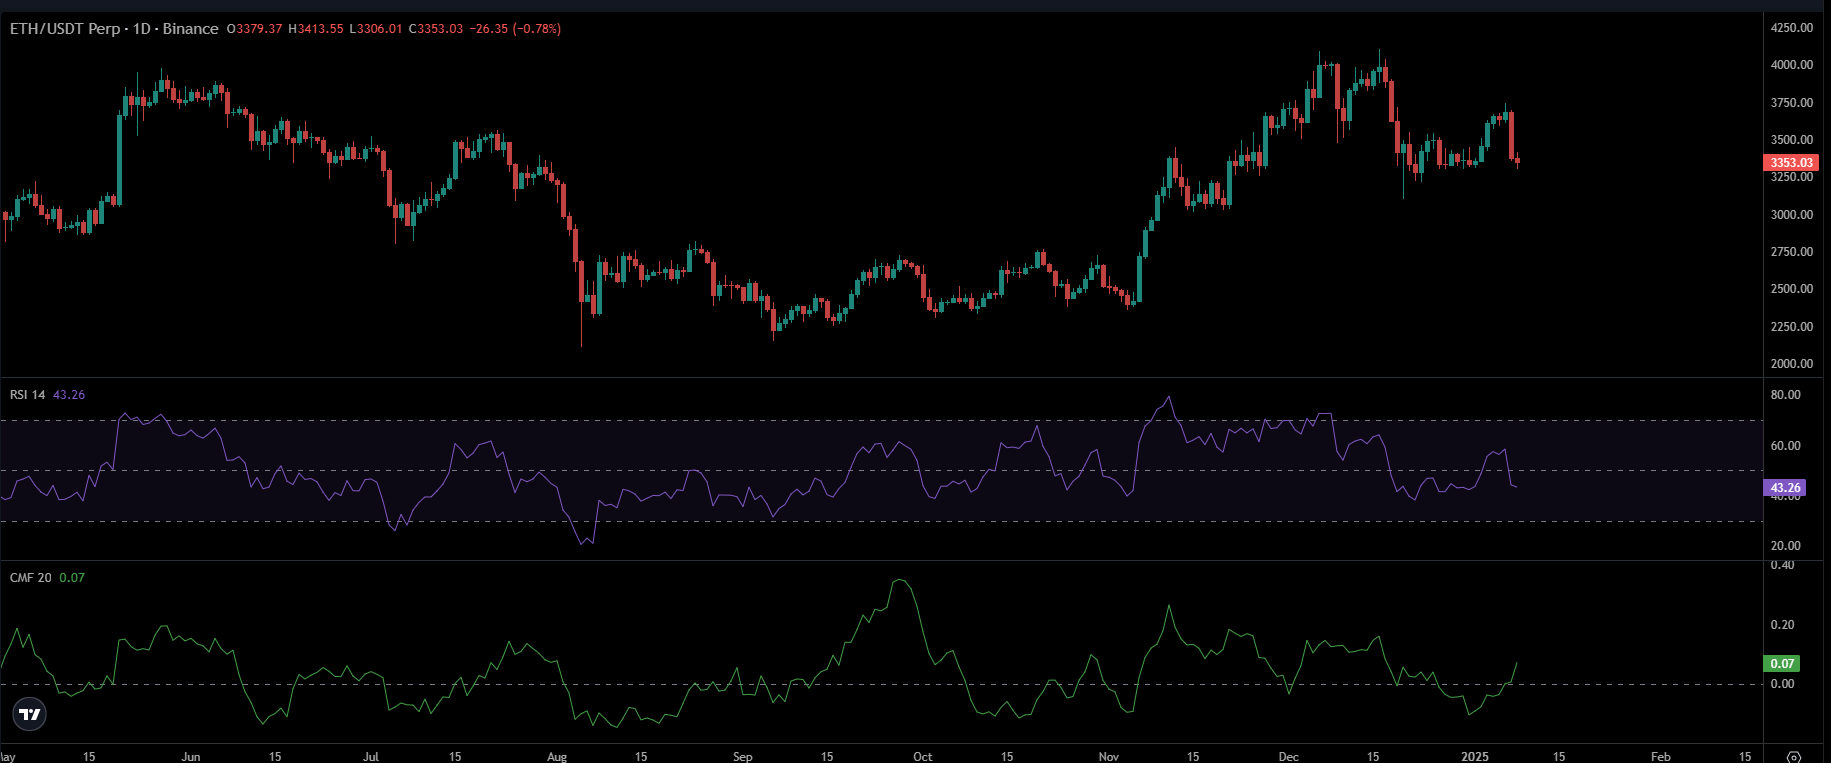The width and height of the screenshot is (1831, 763).
Task: Select the CMF 20 indicator legend
Action: pyautogui.click(x=31, y=578)
